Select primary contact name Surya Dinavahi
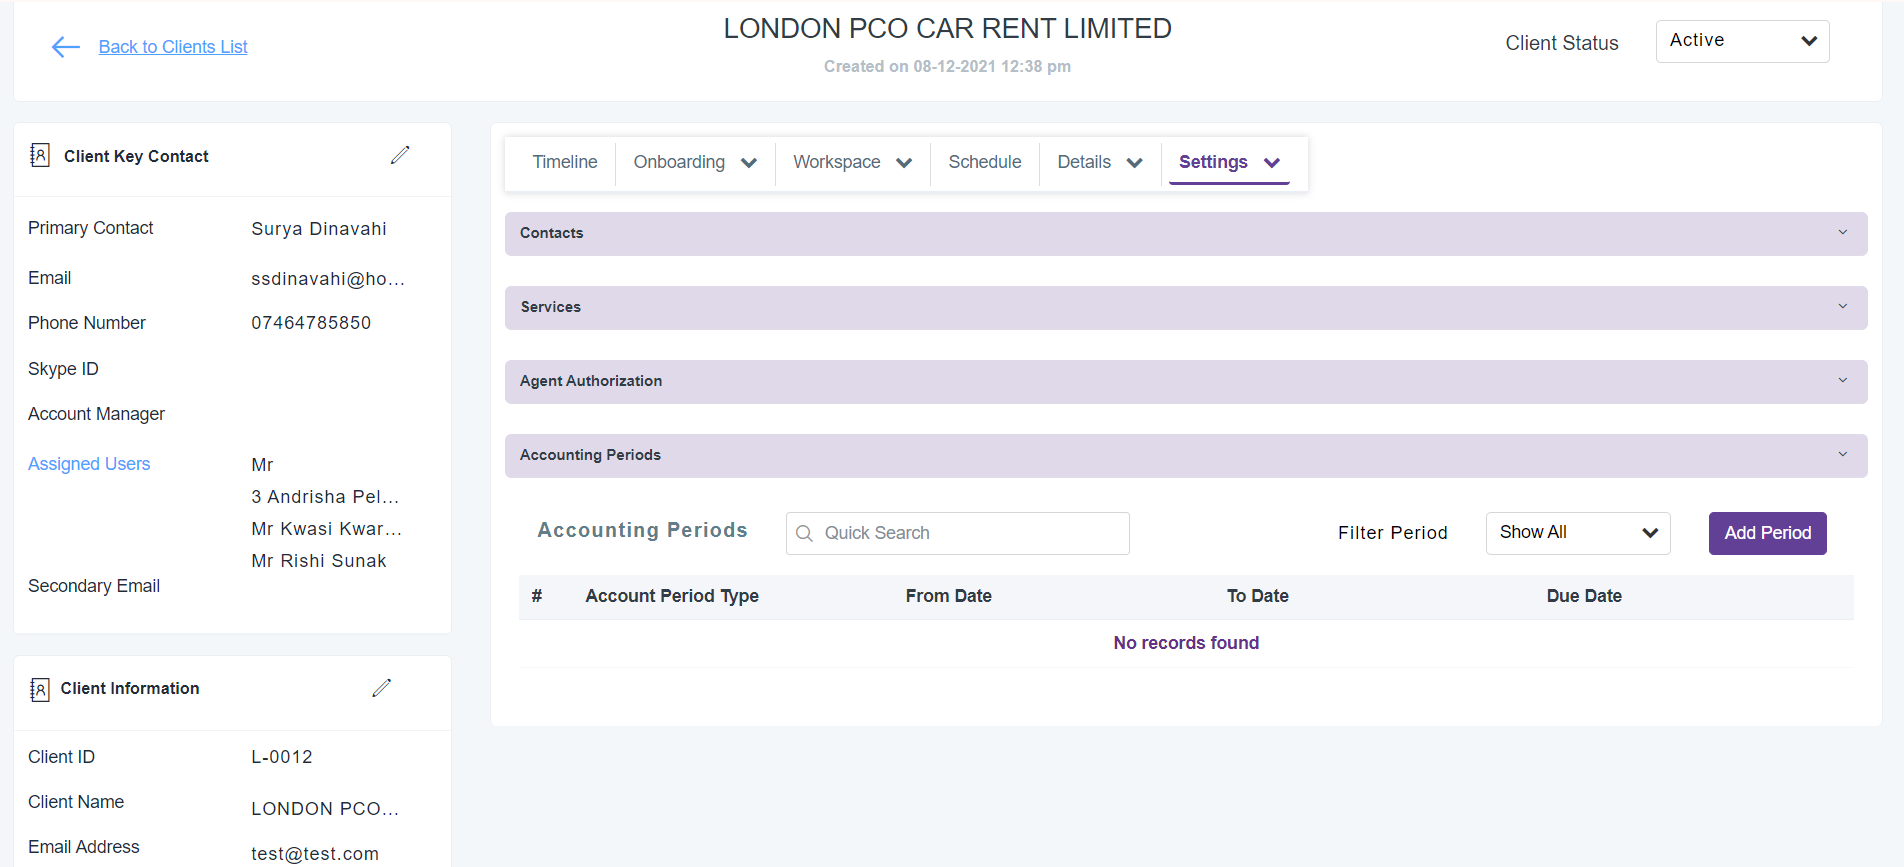Screen dimensions: 1904x867 (x=319, y=229)
